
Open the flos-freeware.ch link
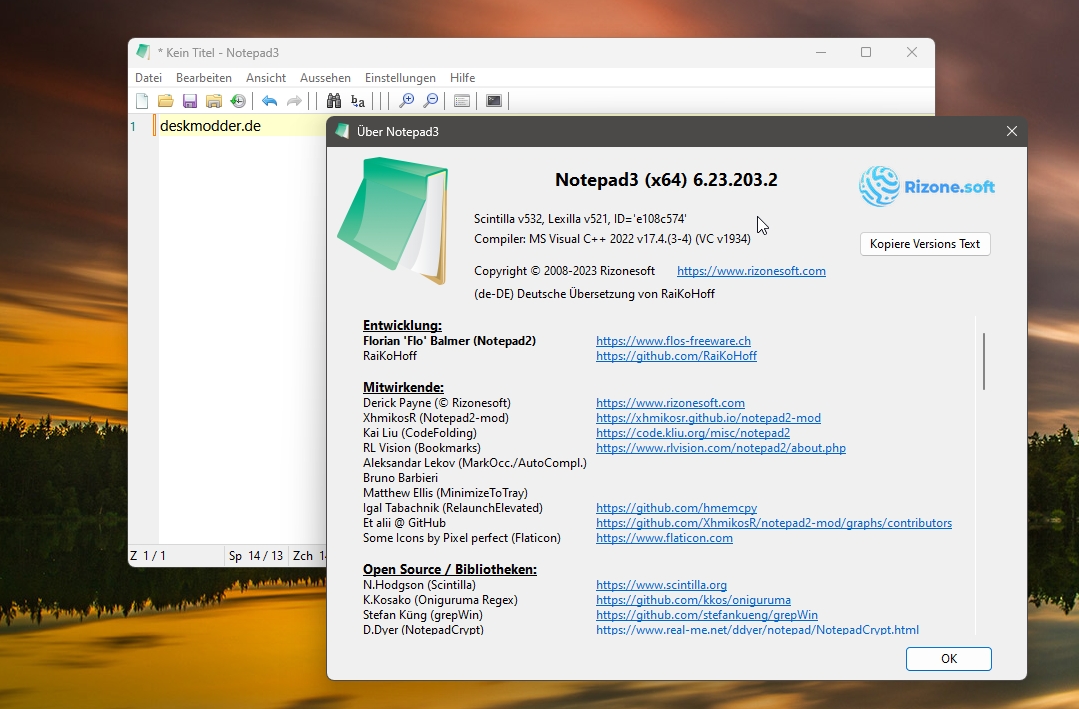[673, 341]
